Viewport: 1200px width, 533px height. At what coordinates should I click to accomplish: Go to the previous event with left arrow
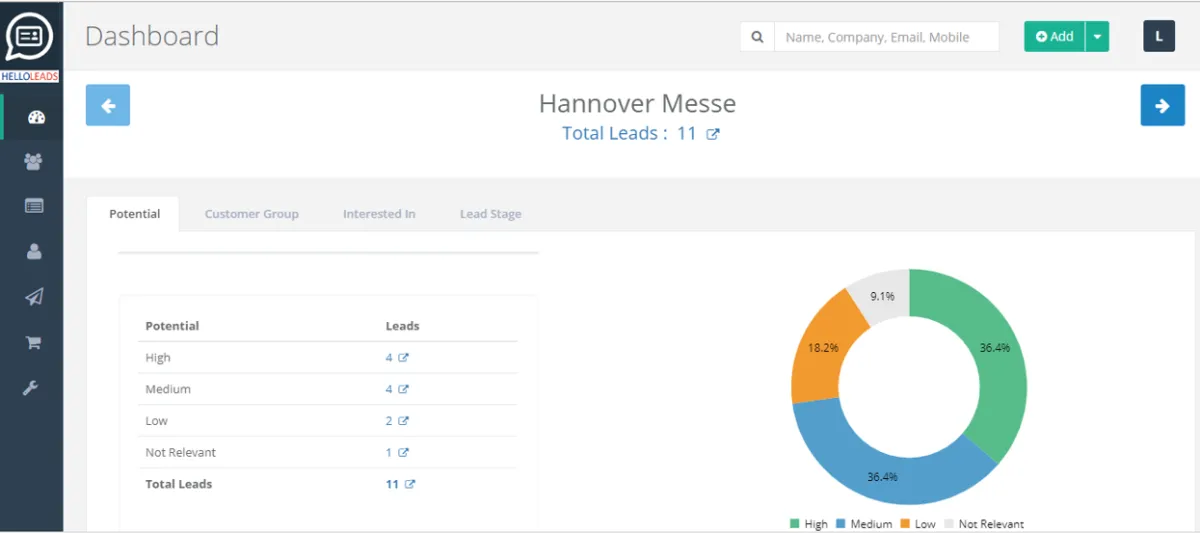pyautogui.click(x=108, y=105)
